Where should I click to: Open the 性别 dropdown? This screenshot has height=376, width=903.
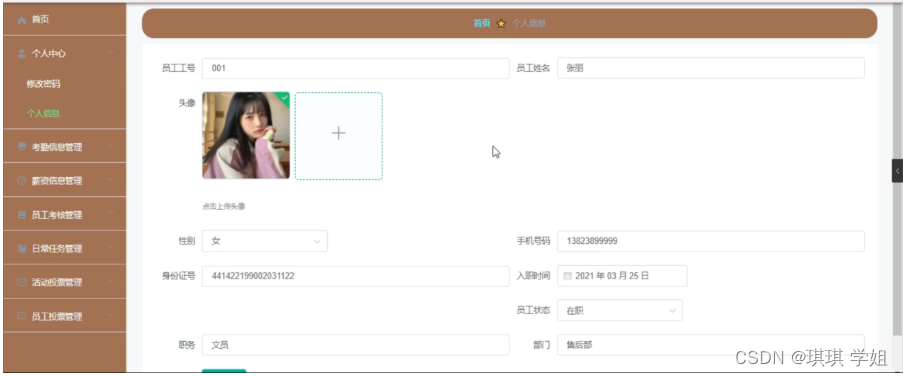coord(265,241)
